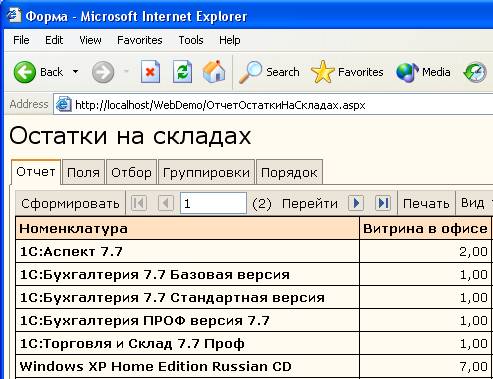Open the File menu
Image resolution: width=493 pixels, height=379 pixels.
coord(21,40)
